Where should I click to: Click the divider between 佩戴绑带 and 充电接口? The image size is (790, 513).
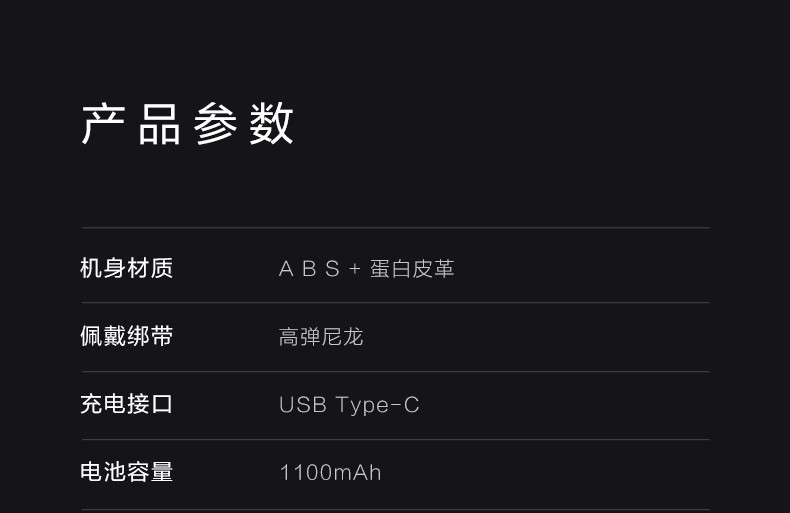click(395, 371)
